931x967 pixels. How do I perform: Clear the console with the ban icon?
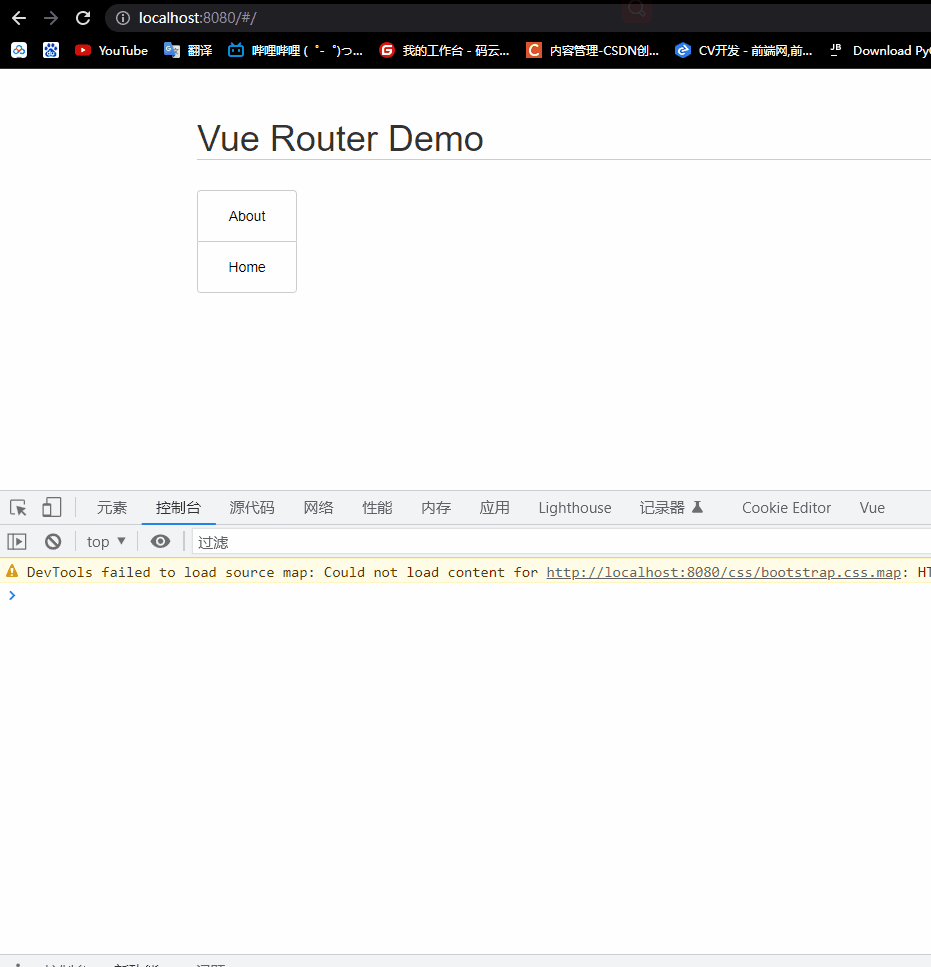tap(53, 541)
